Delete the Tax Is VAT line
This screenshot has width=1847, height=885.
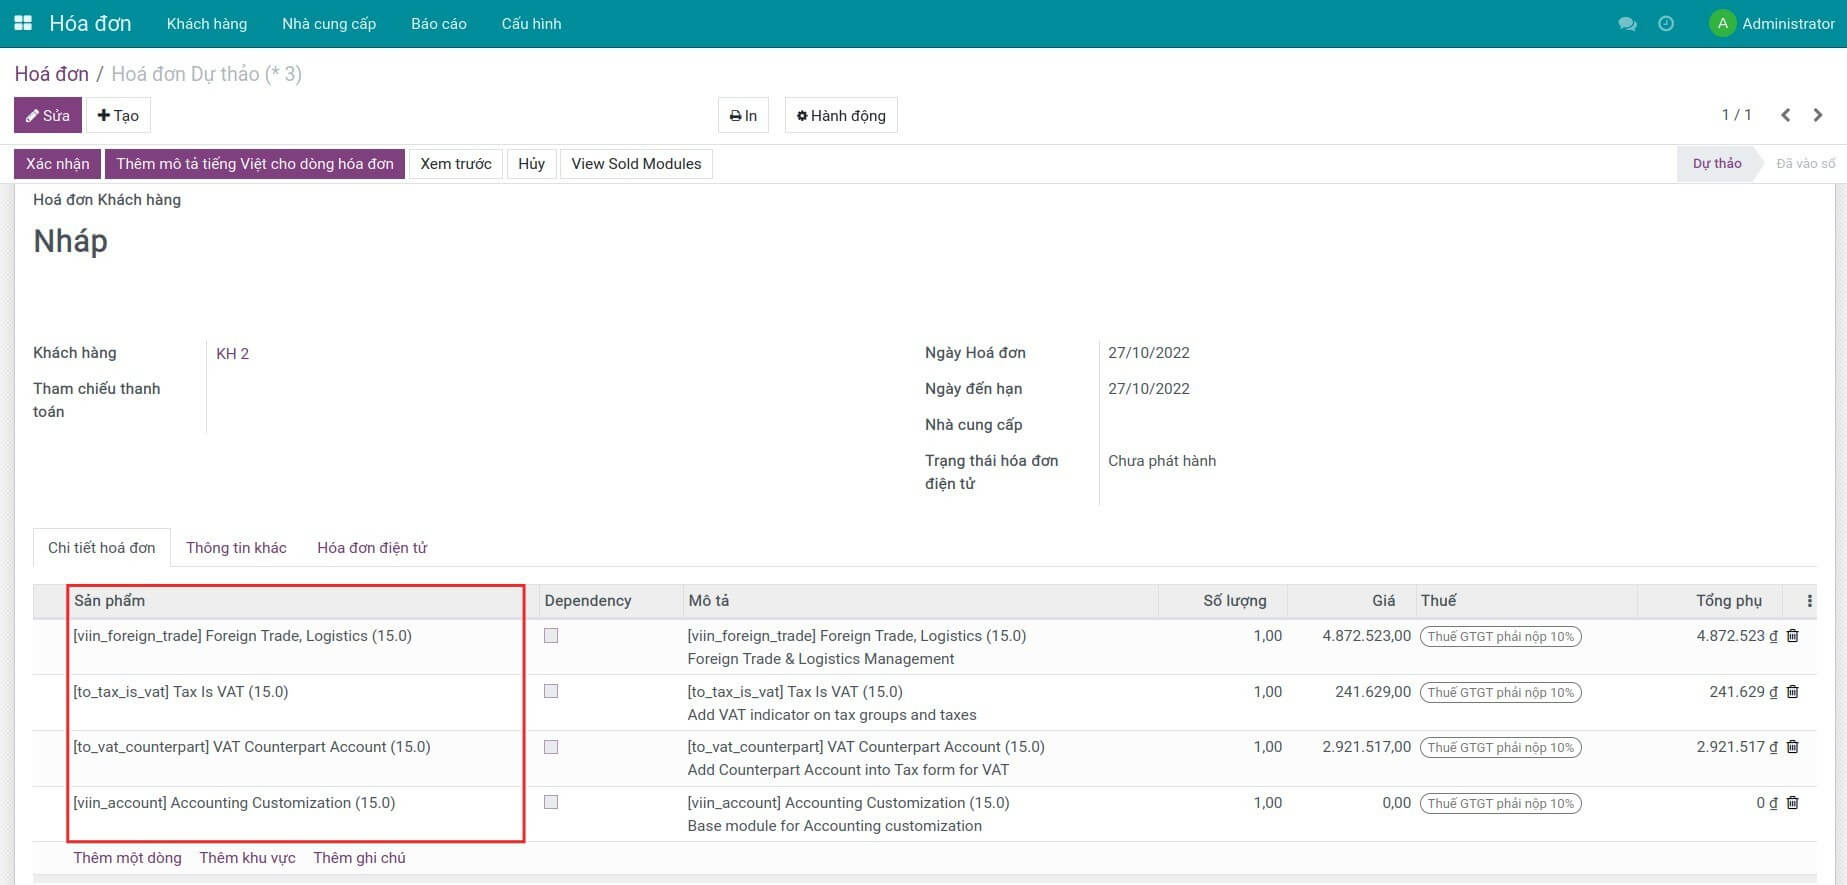pos(1793,692)
